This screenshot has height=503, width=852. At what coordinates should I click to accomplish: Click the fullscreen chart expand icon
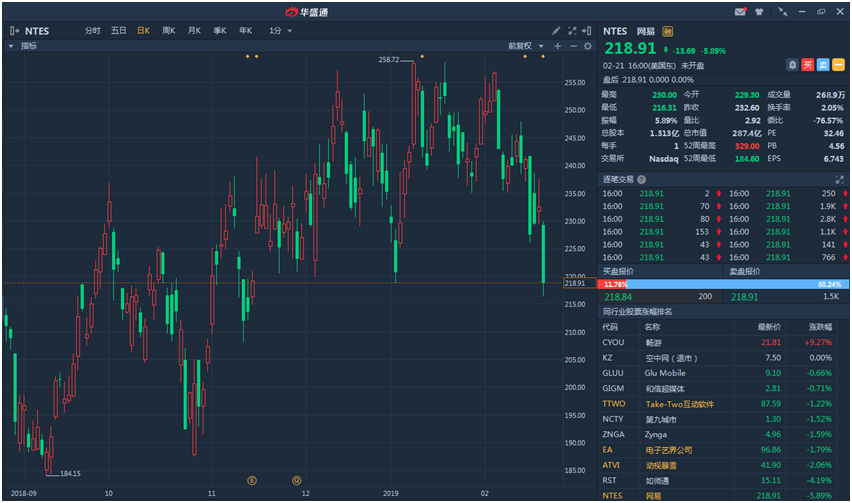tap(572, 31)
